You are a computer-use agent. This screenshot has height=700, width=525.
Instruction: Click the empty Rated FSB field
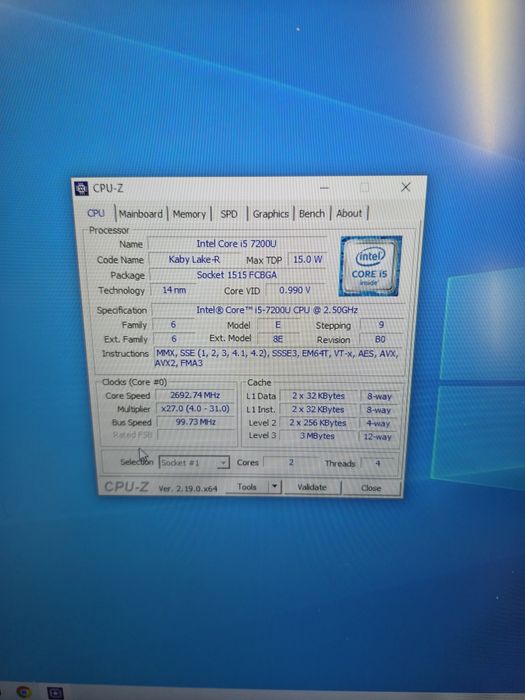coord(196,435)
